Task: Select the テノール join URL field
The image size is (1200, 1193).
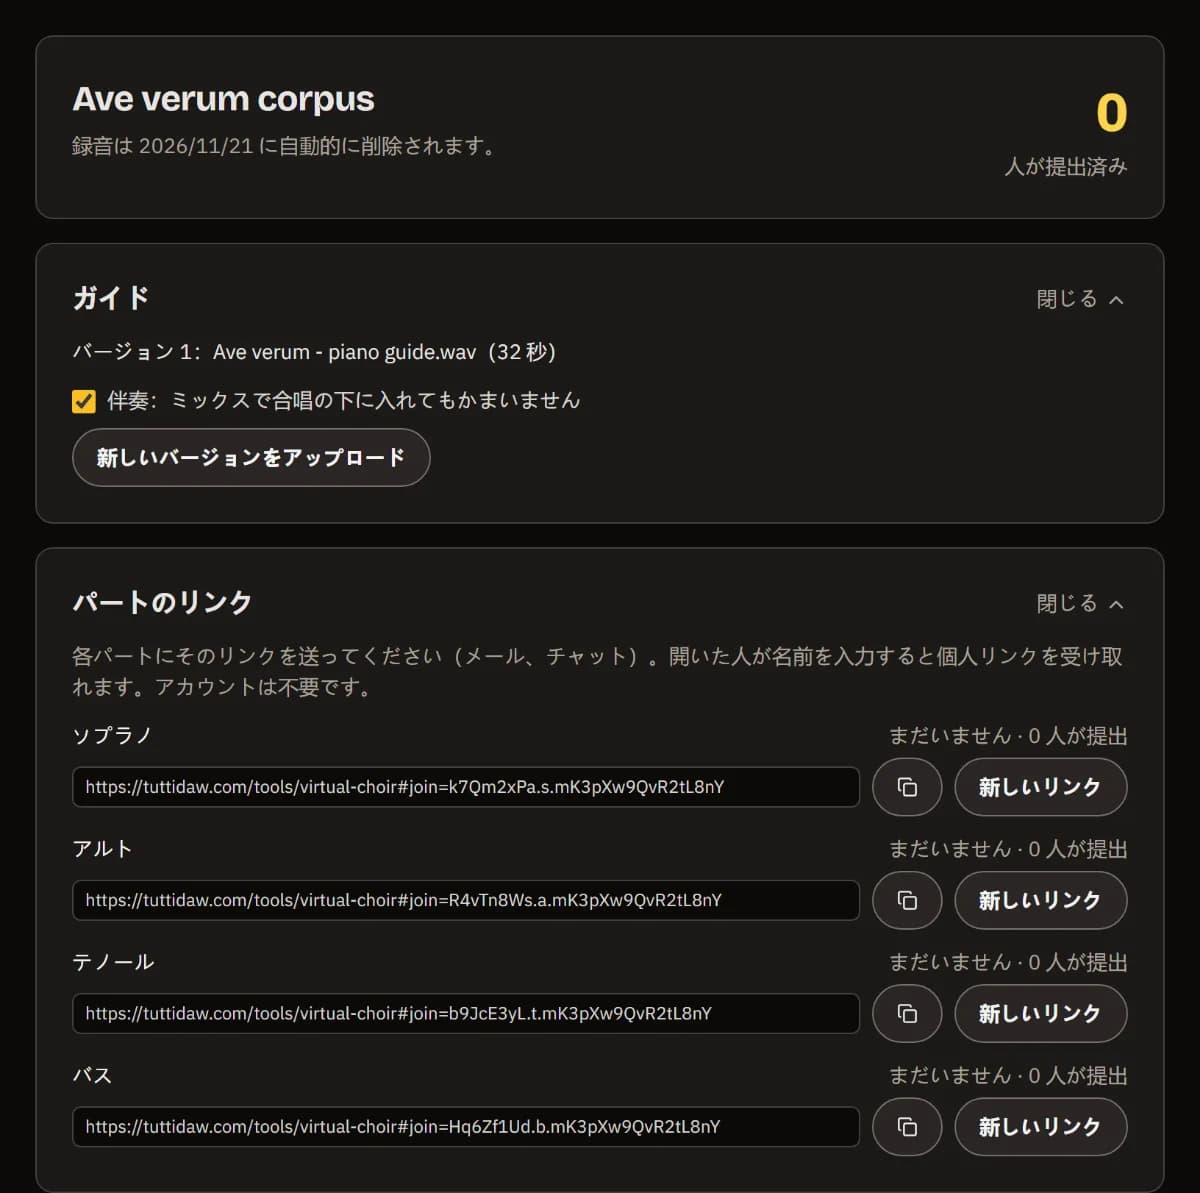Action: (x=466, y=1013)
